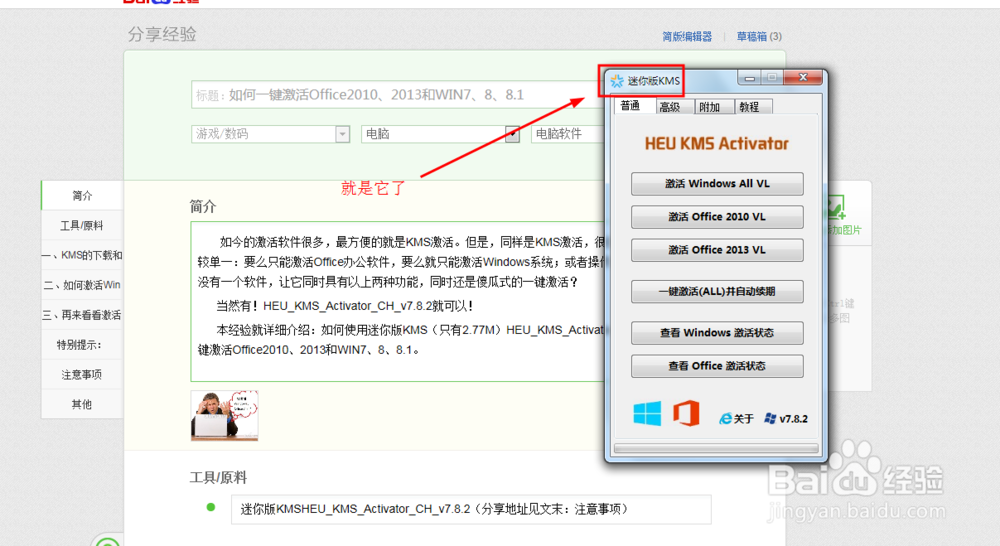Click the 简介 text editing area
Image resolution: width=1000 pixels, height=546 pixels.
[x=398, y=301]
